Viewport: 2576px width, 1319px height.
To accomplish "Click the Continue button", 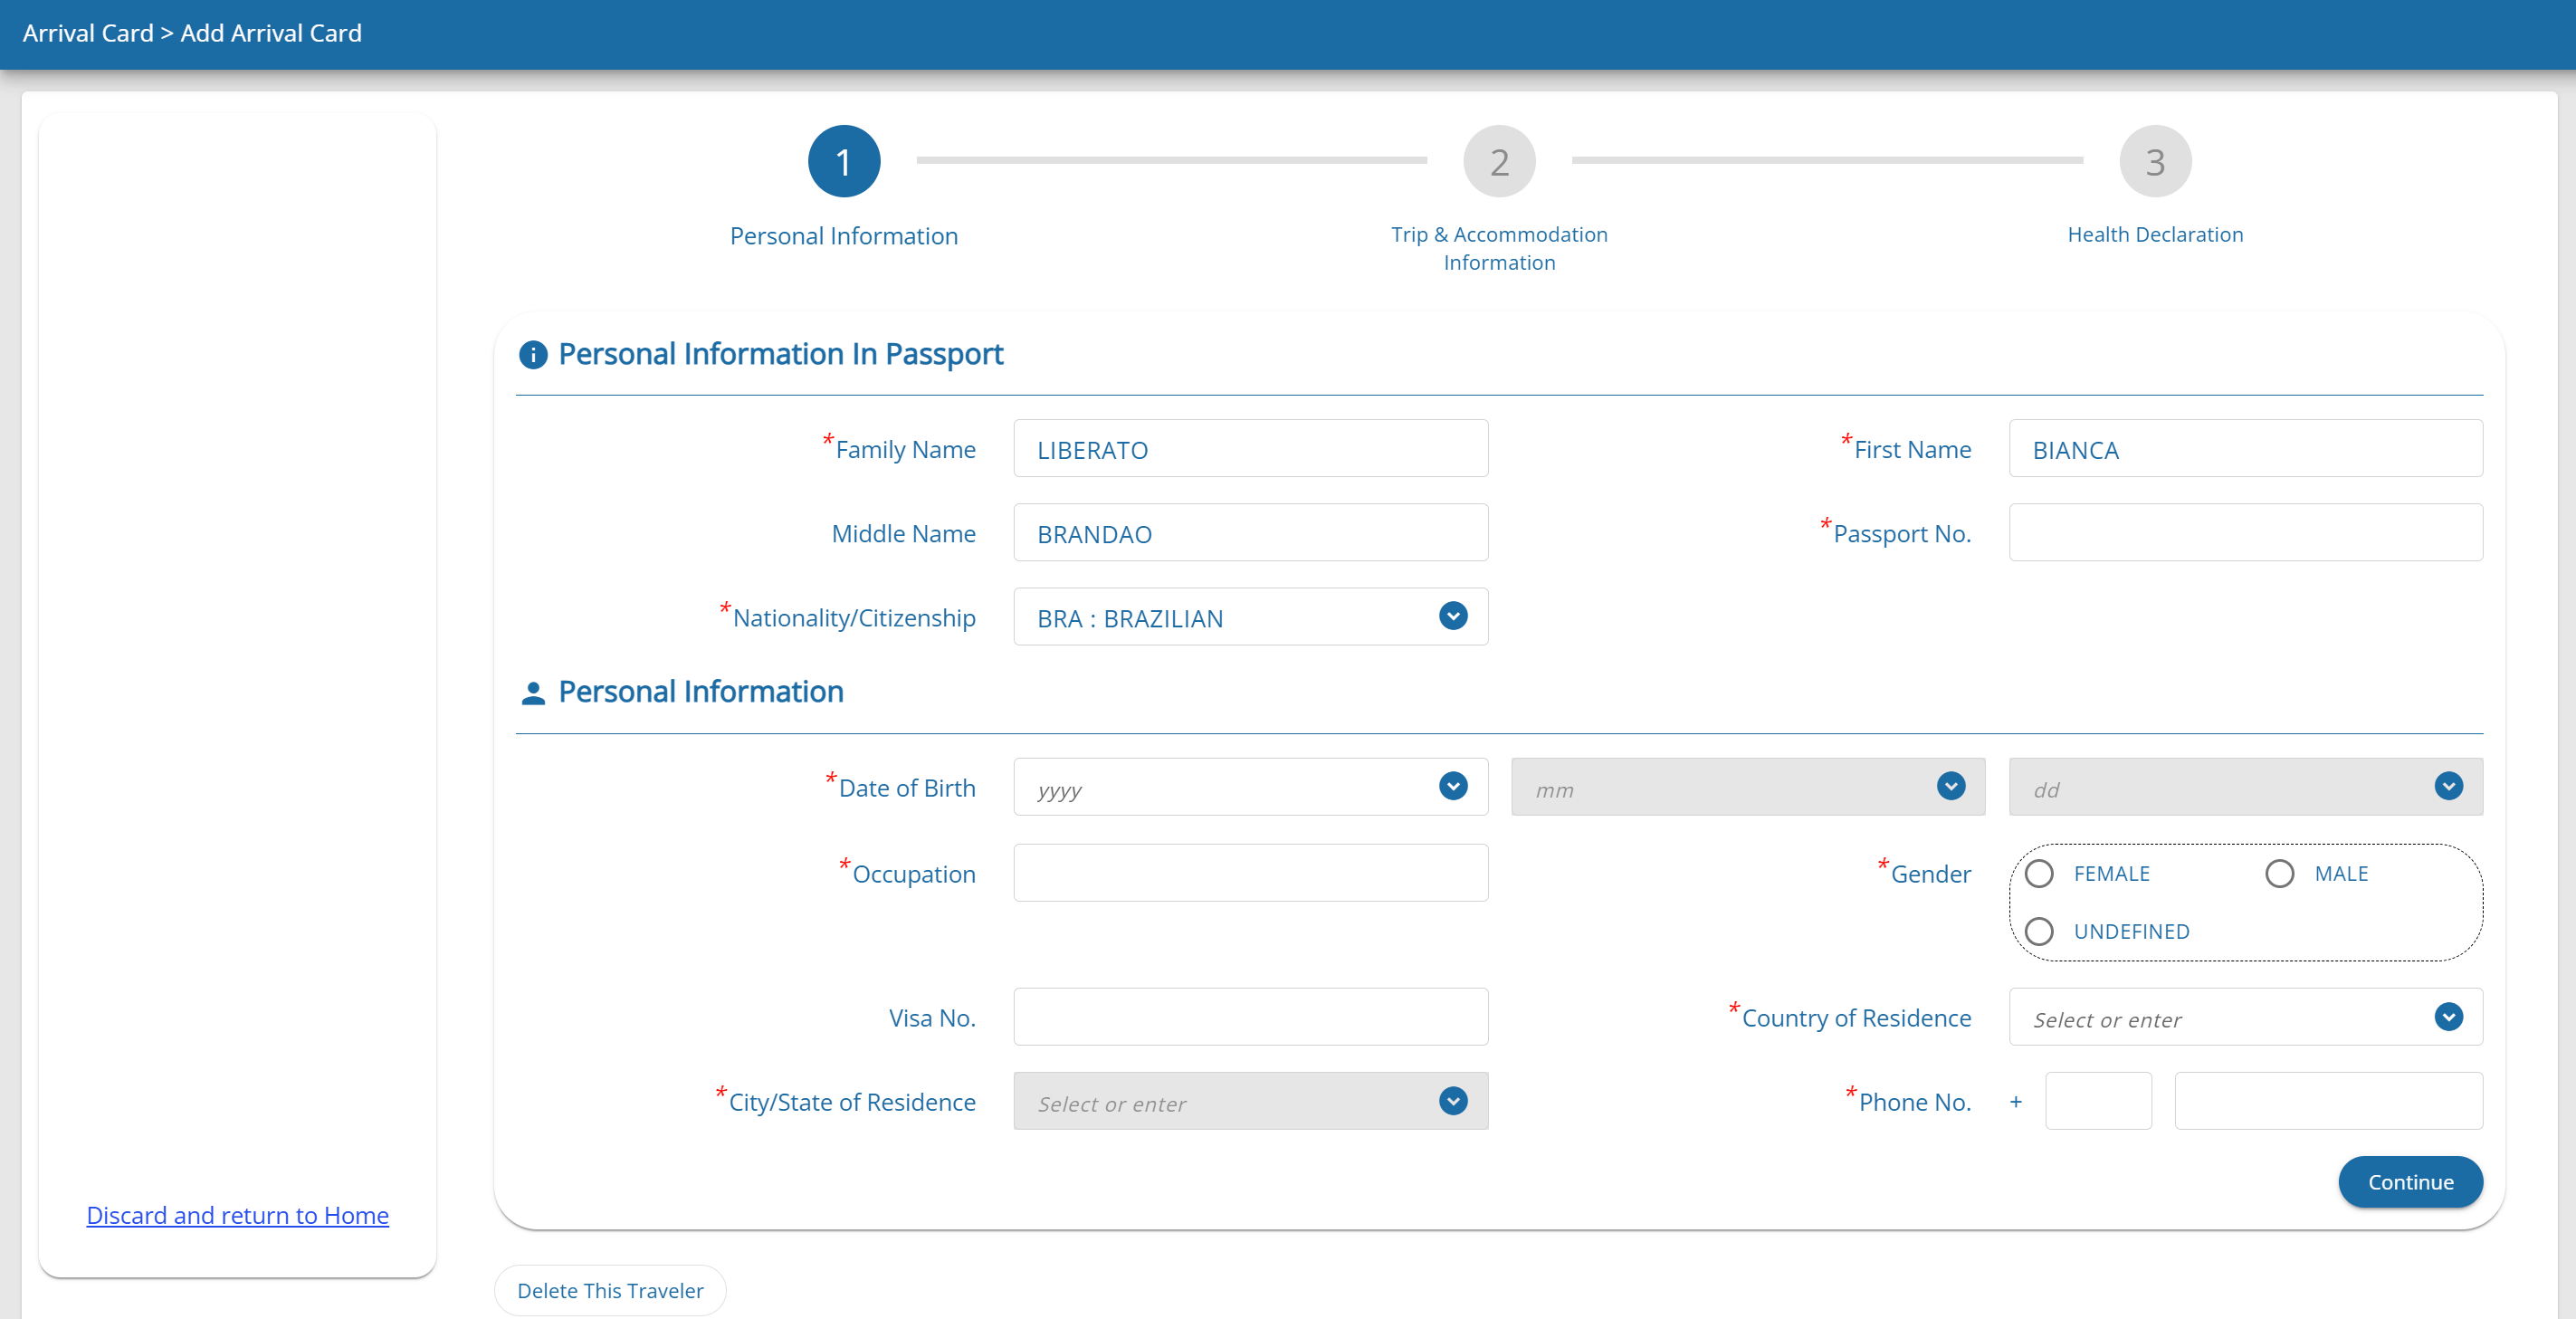I will (2410, 1182).
